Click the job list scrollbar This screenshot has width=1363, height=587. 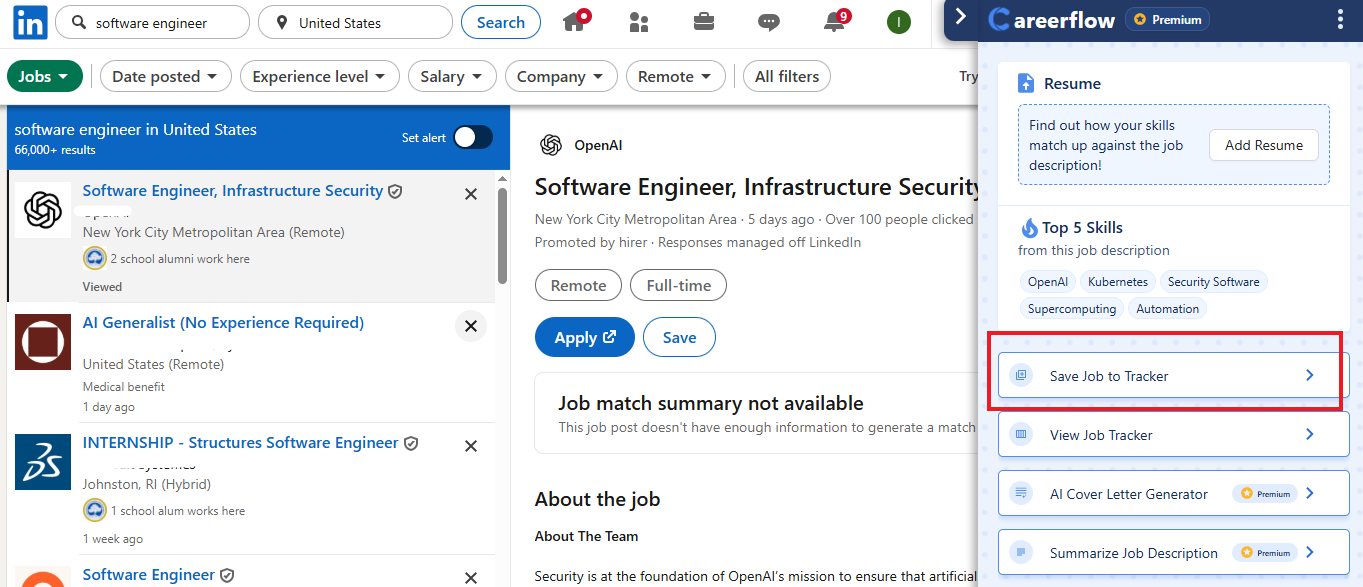pyautogui.click(x=502, y=236)
